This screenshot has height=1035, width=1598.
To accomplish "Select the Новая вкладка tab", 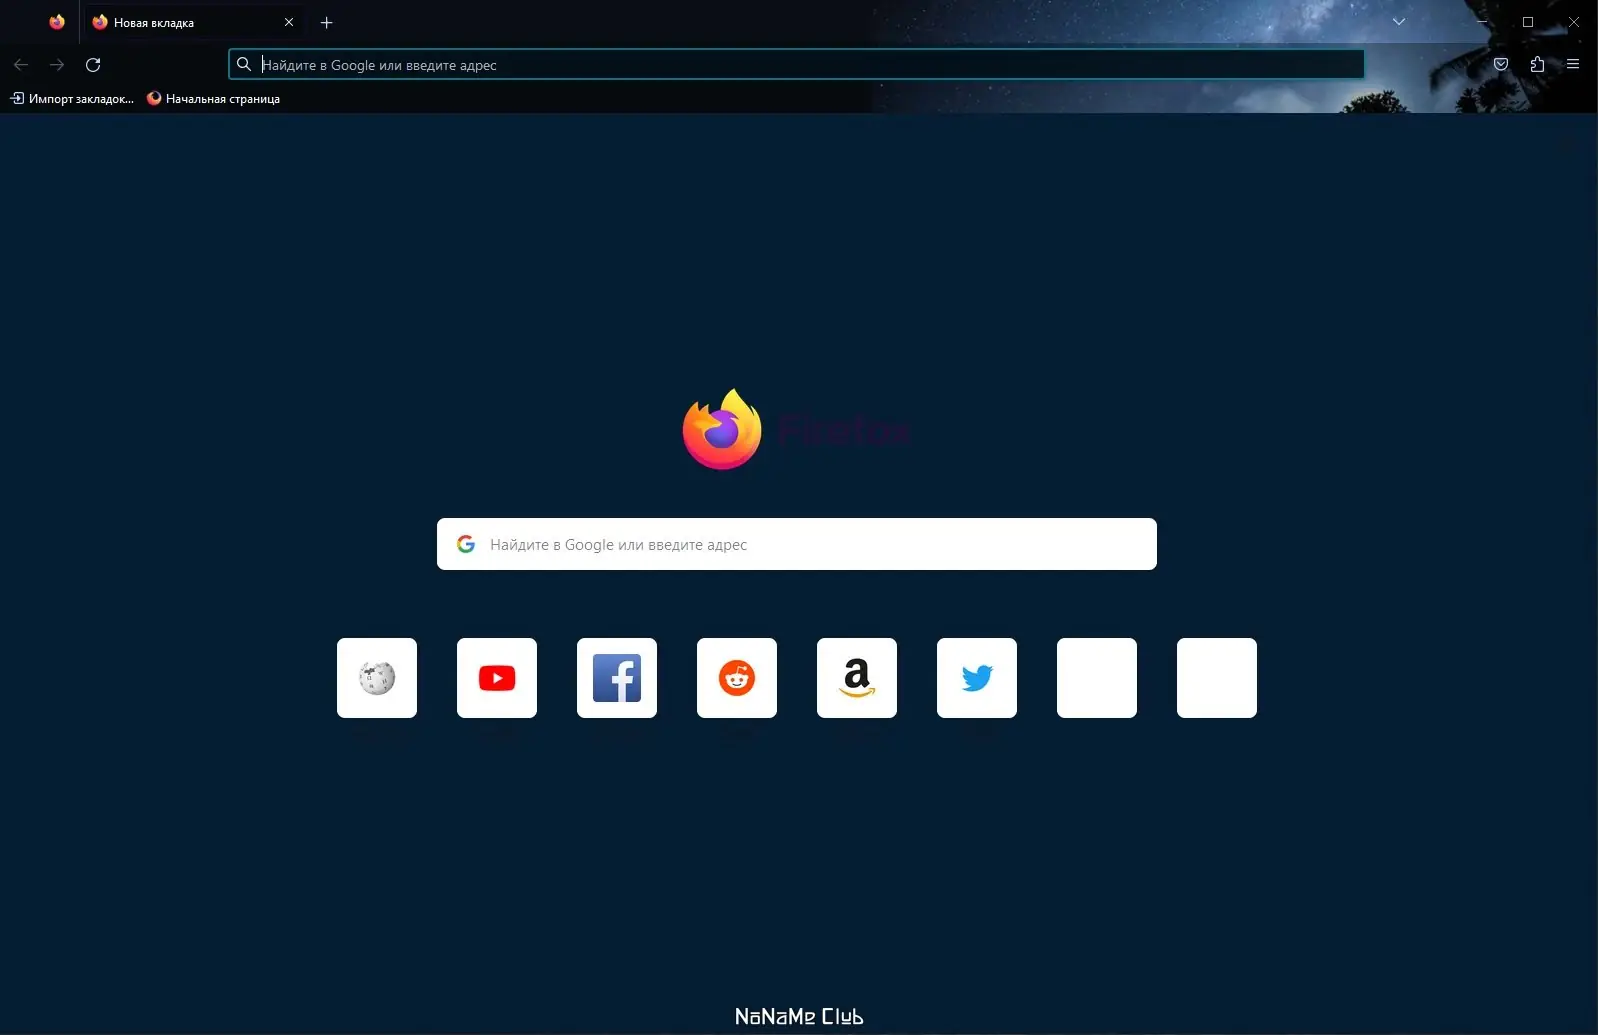I will 194,22.
